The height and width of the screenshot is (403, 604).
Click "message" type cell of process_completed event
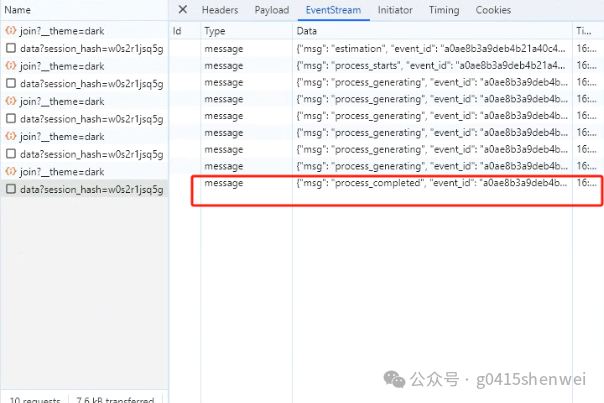[x=224, y=183]
